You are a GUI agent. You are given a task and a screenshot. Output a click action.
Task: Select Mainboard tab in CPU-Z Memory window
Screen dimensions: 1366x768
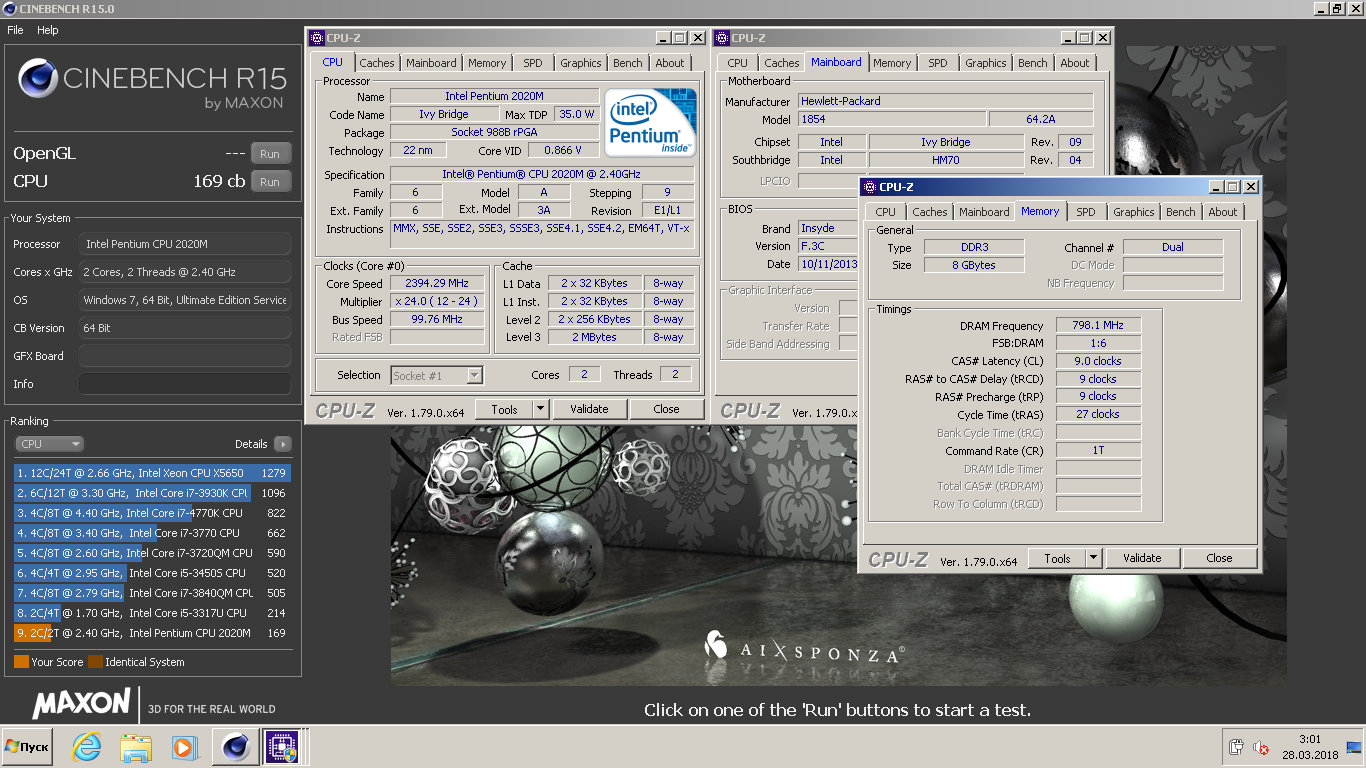[x=984, y=212]
